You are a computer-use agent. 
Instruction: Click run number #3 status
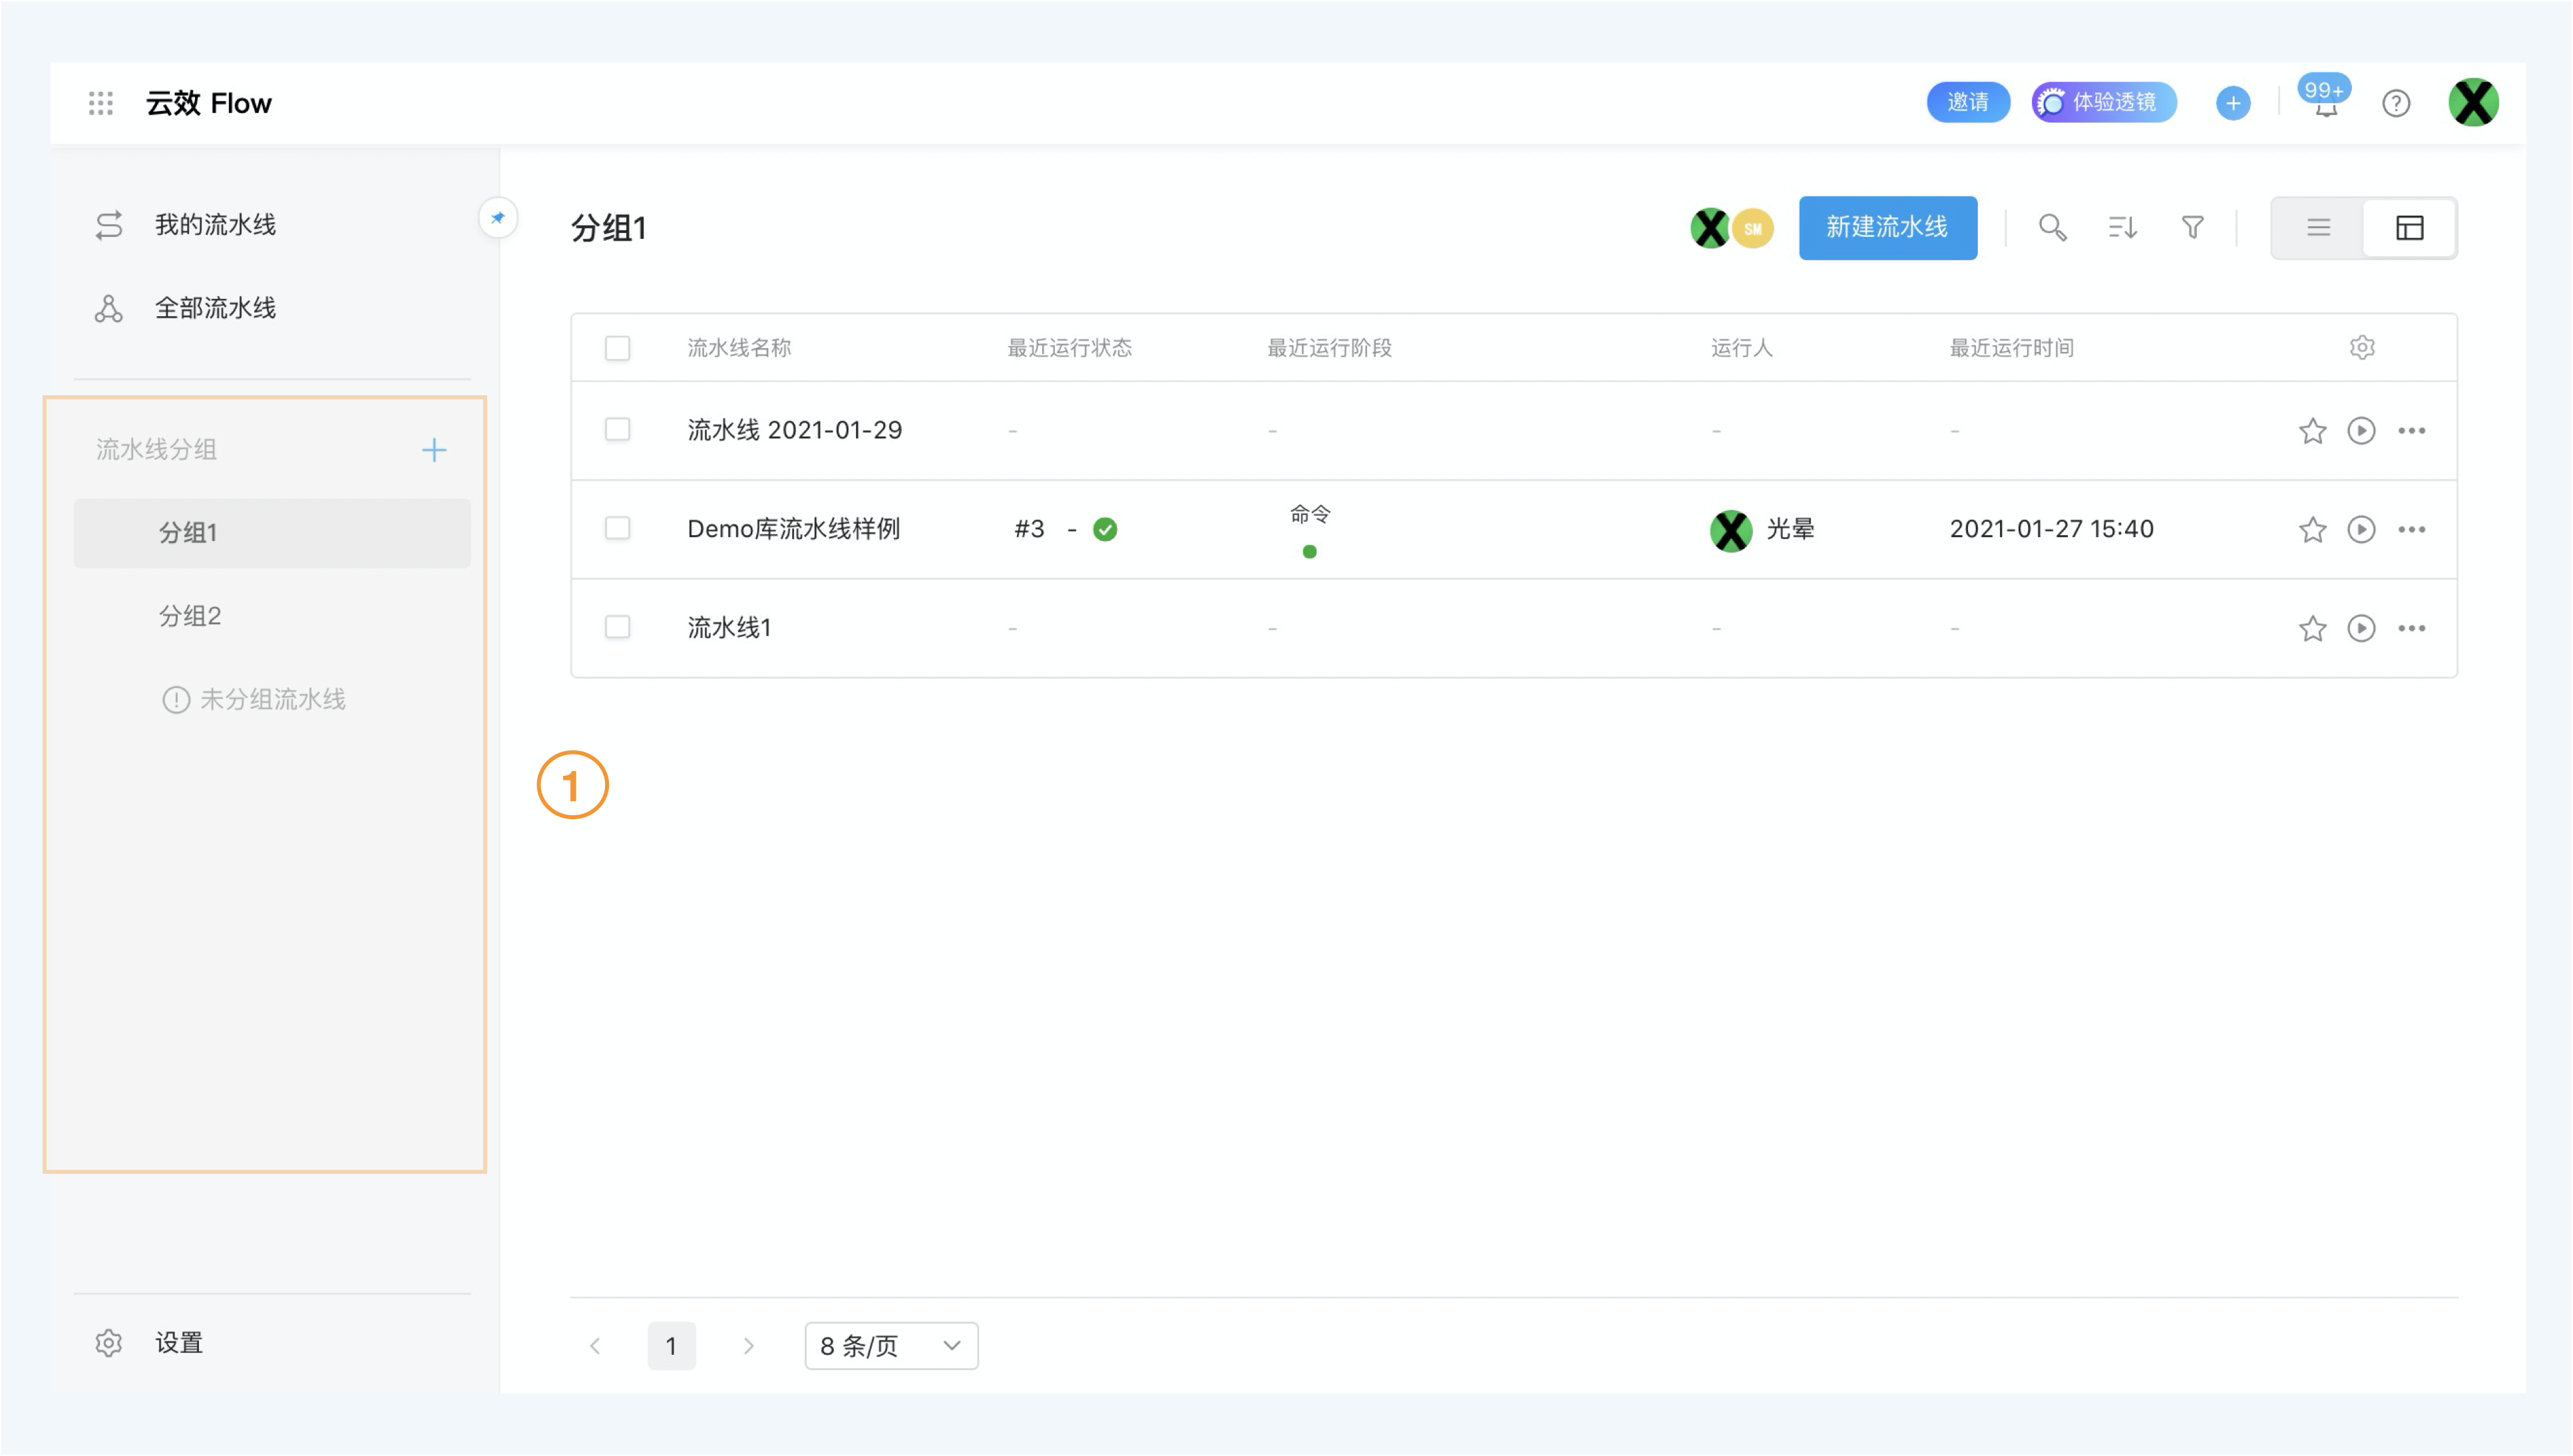click(1029, 529)
